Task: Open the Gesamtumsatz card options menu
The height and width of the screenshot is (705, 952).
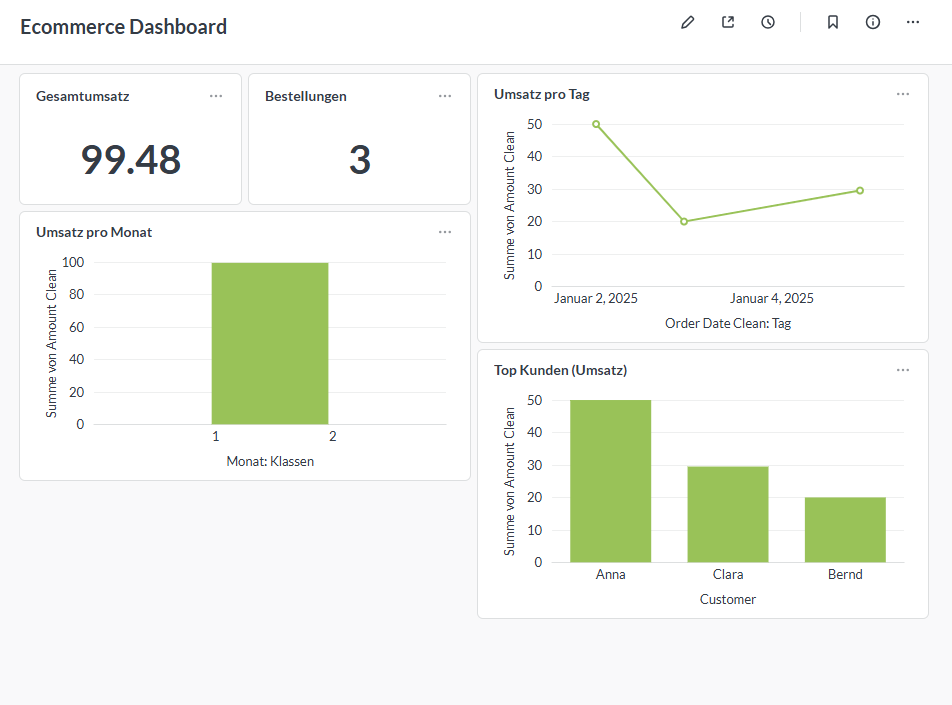Action: (216, 96)
